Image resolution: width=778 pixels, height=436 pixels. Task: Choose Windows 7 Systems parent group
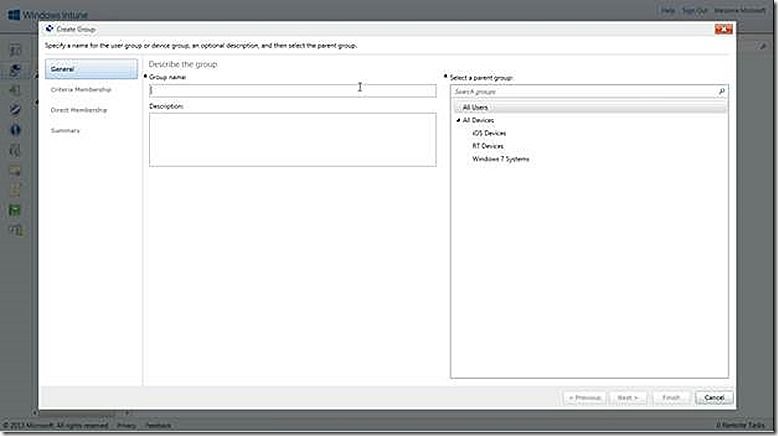(500, 159)
